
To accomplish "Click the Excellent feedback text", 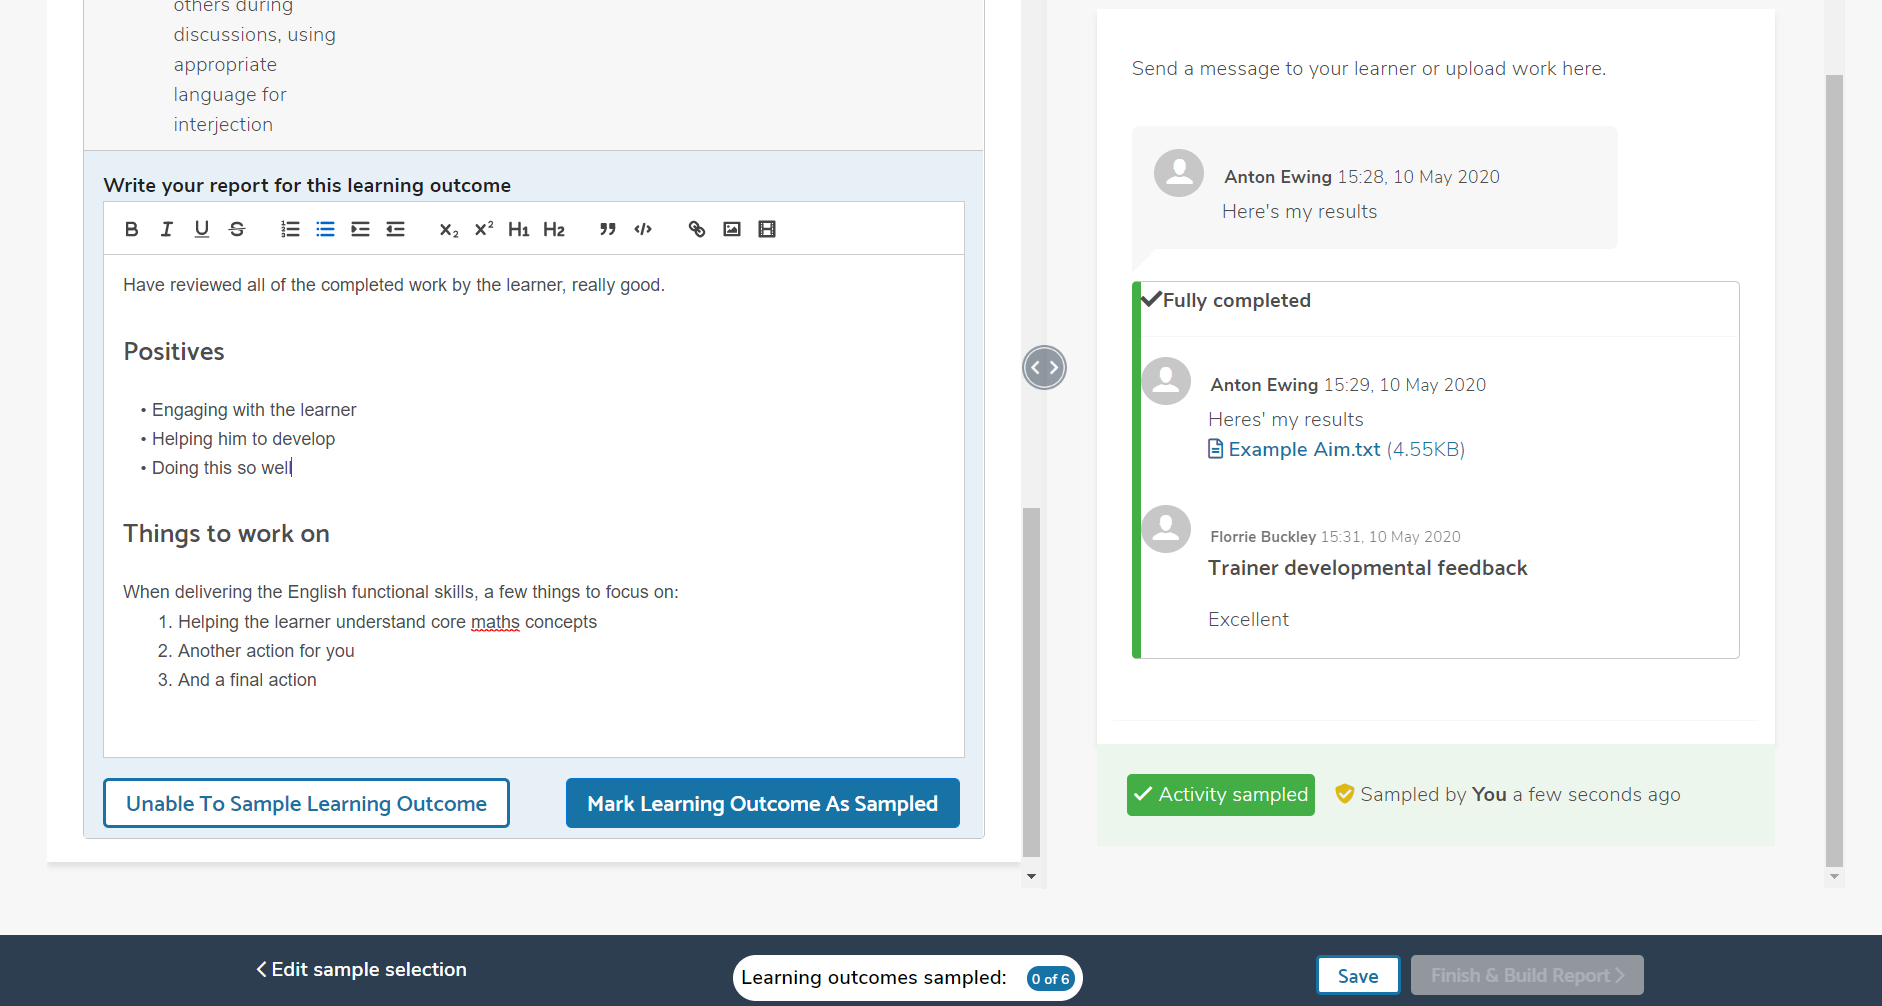I will click(1248, 619).
